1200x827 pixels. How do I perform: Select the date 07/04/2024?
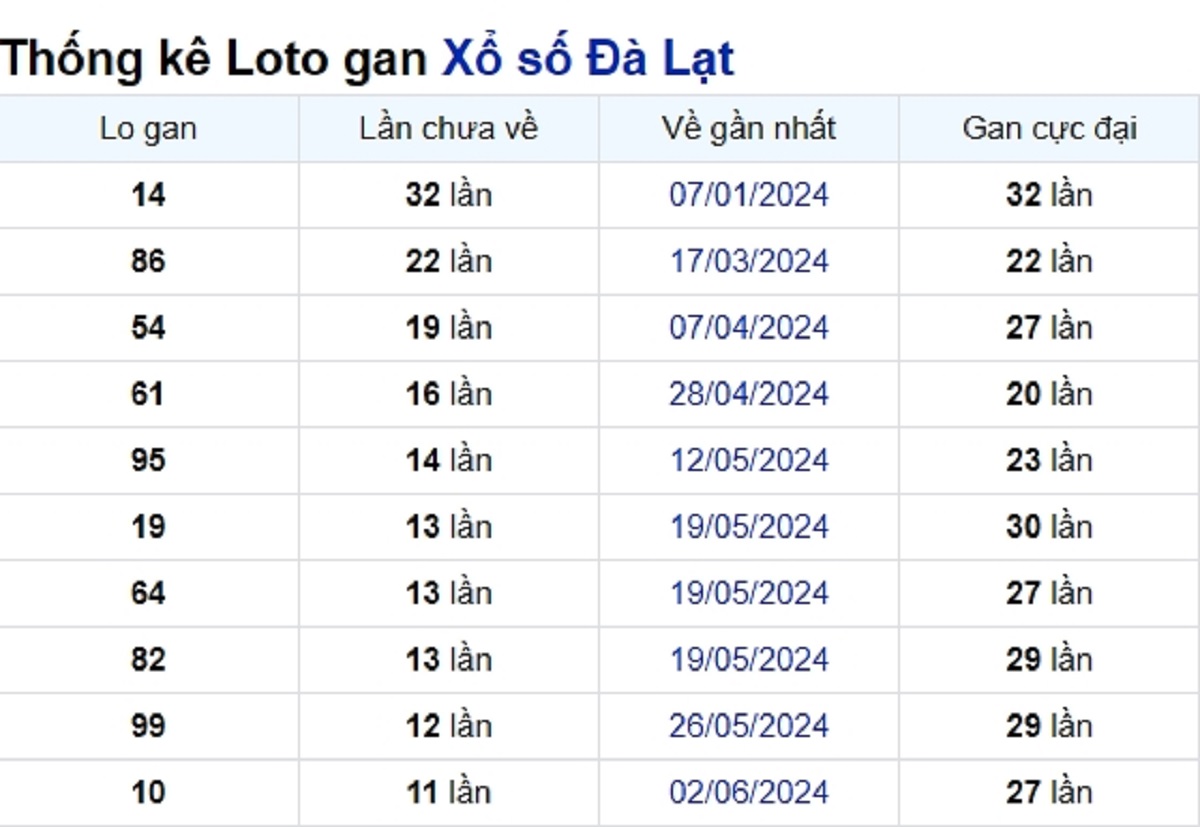click(x=749, y=327)
